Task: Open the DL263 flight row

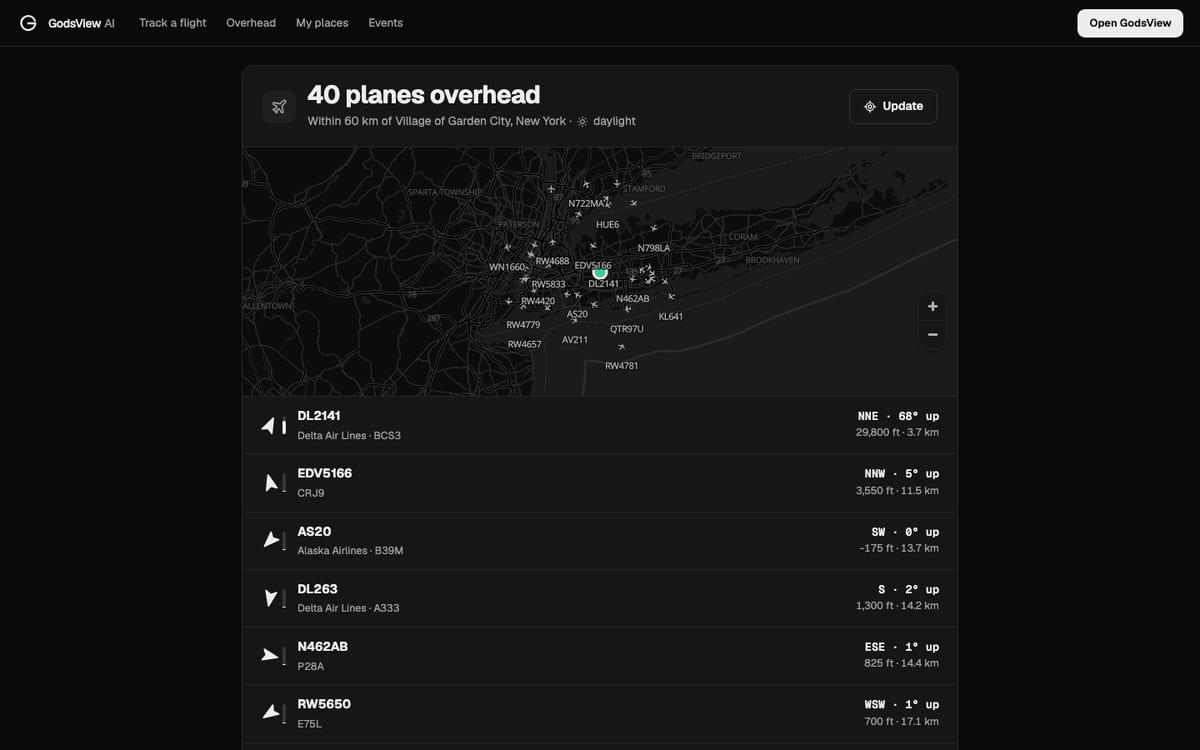Action: tap(600, 598)
